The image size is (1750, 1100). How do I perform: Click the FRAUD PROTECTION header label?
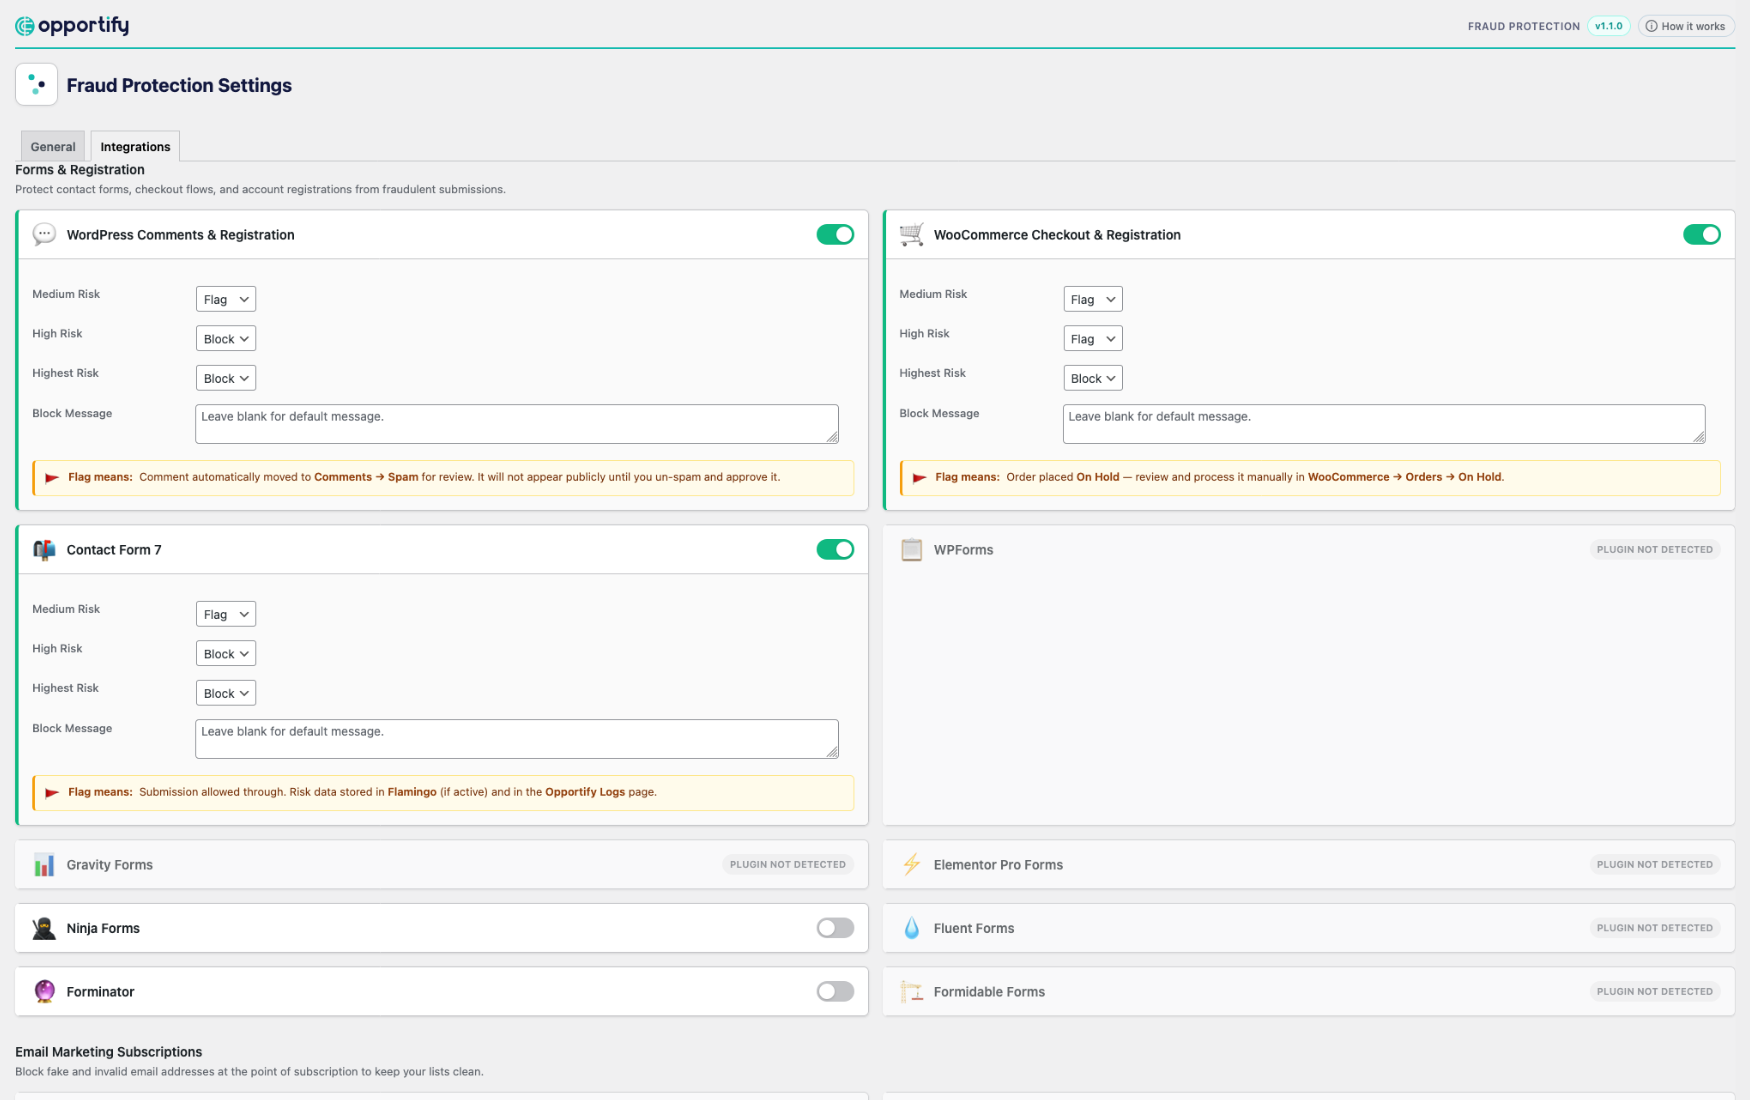click(1524, 26)
